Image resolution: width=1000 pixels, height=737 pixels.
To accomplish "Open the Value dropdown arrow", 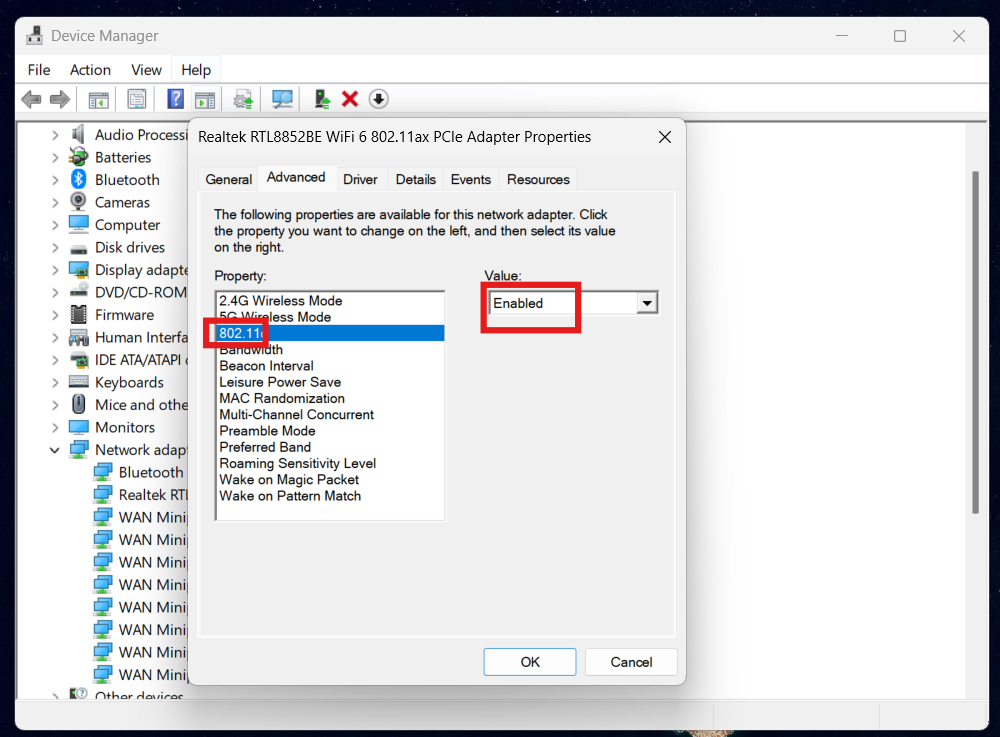I will tap(647, 303).
